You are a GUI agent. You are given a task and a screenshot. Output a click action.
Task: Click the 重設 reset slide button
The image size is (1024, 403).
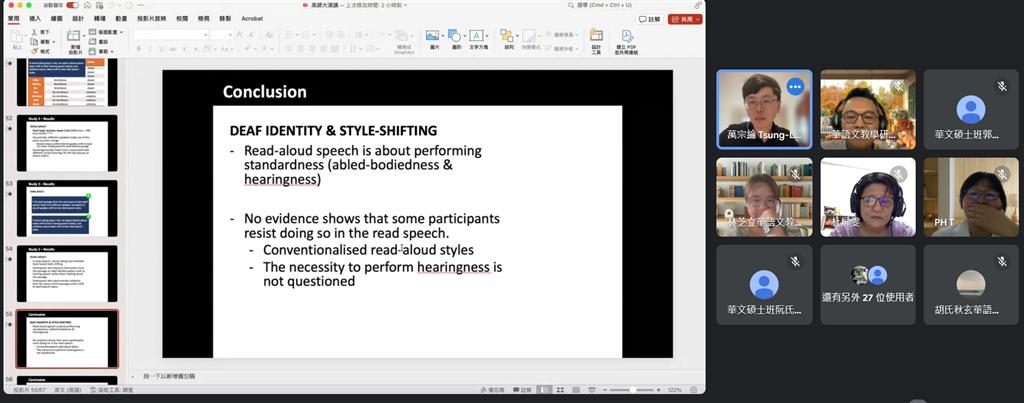[x=99, y=41]
